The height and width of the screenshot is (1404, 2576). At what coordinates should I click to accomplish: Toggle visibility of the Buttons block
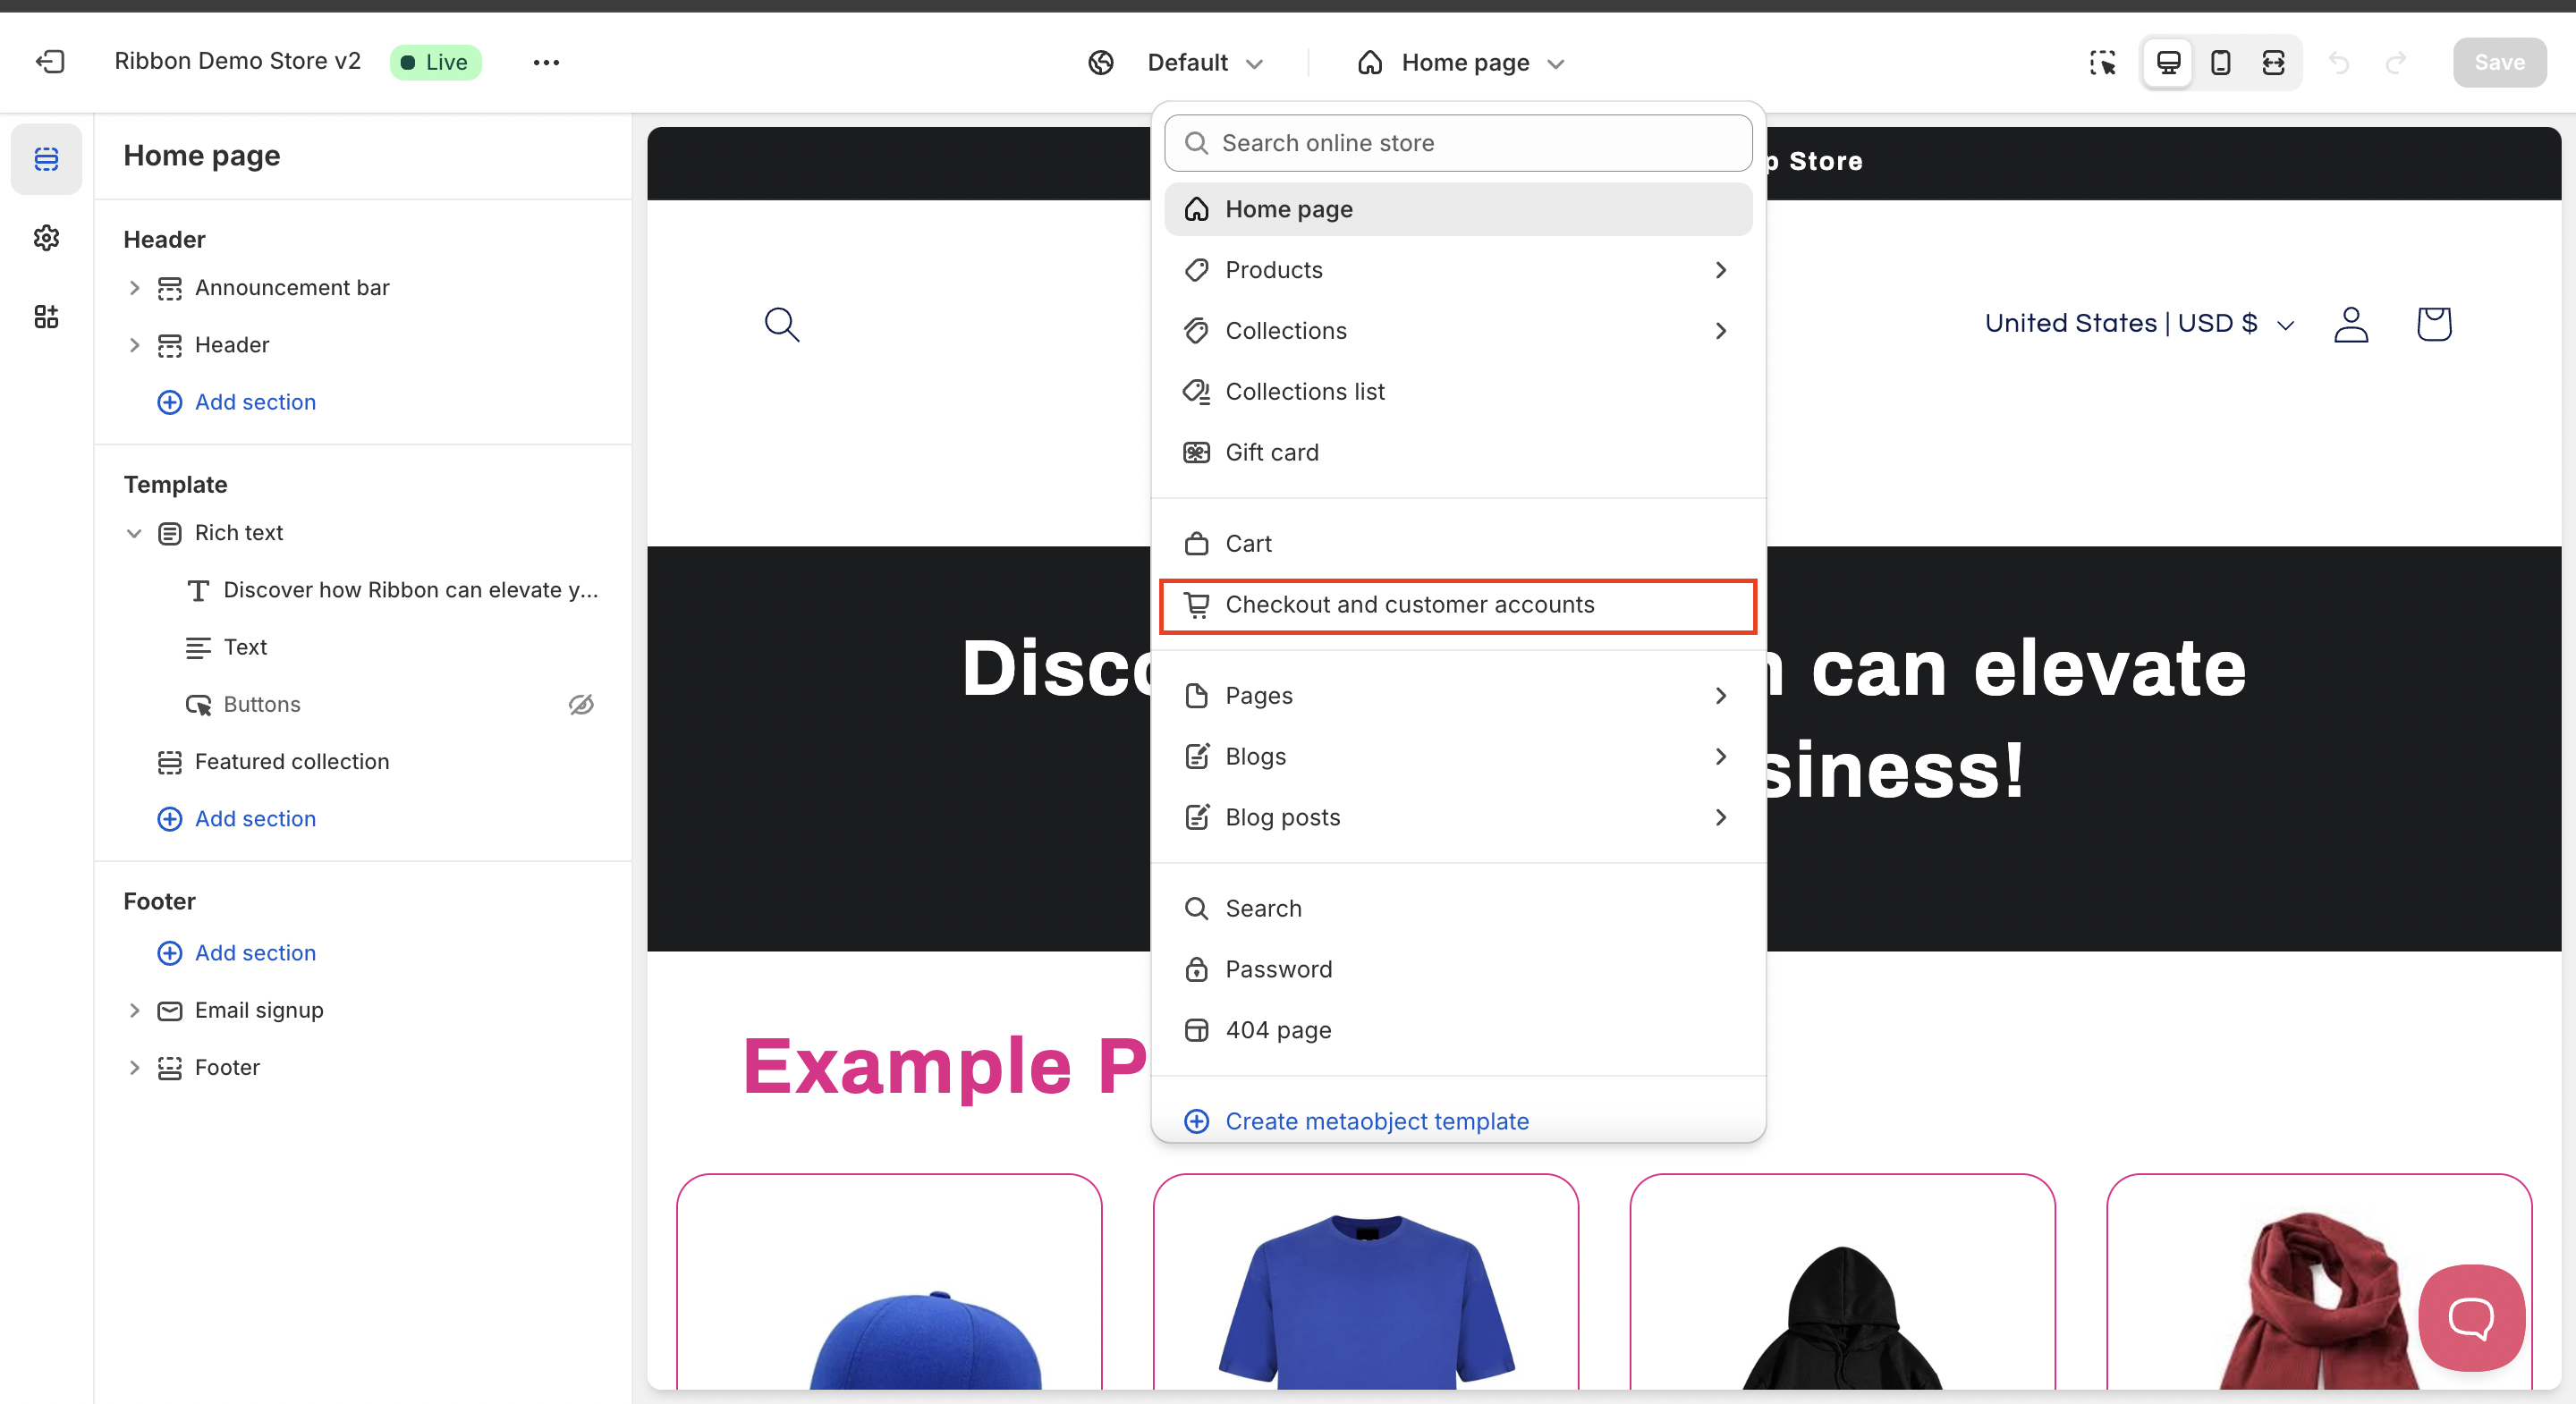pos(581,704)
